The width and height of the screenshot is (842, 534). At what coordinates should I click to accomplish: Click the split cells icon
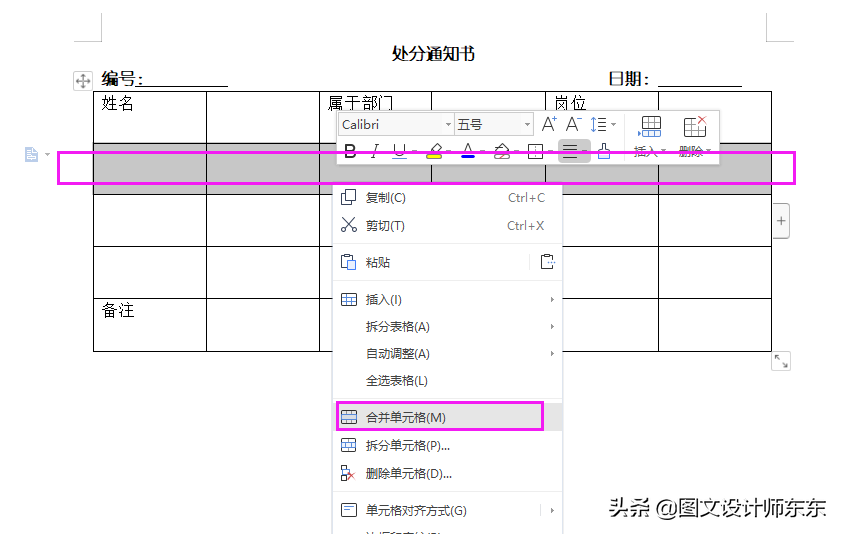tap(349, 445)
